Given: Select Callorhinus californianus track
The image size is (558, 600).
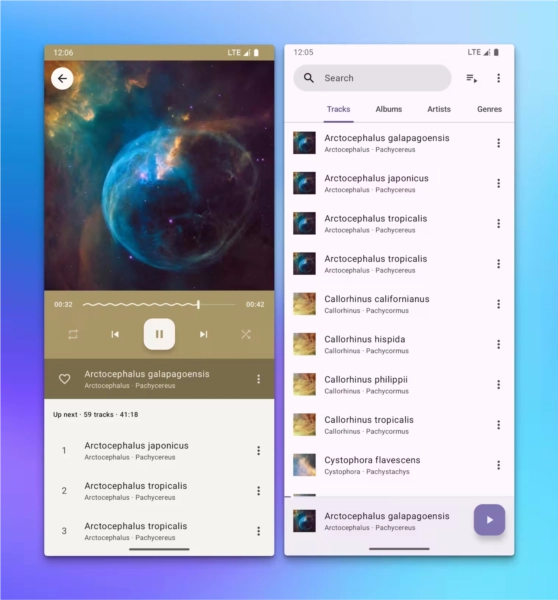Looking at the screenshot, I should (399, 304).
